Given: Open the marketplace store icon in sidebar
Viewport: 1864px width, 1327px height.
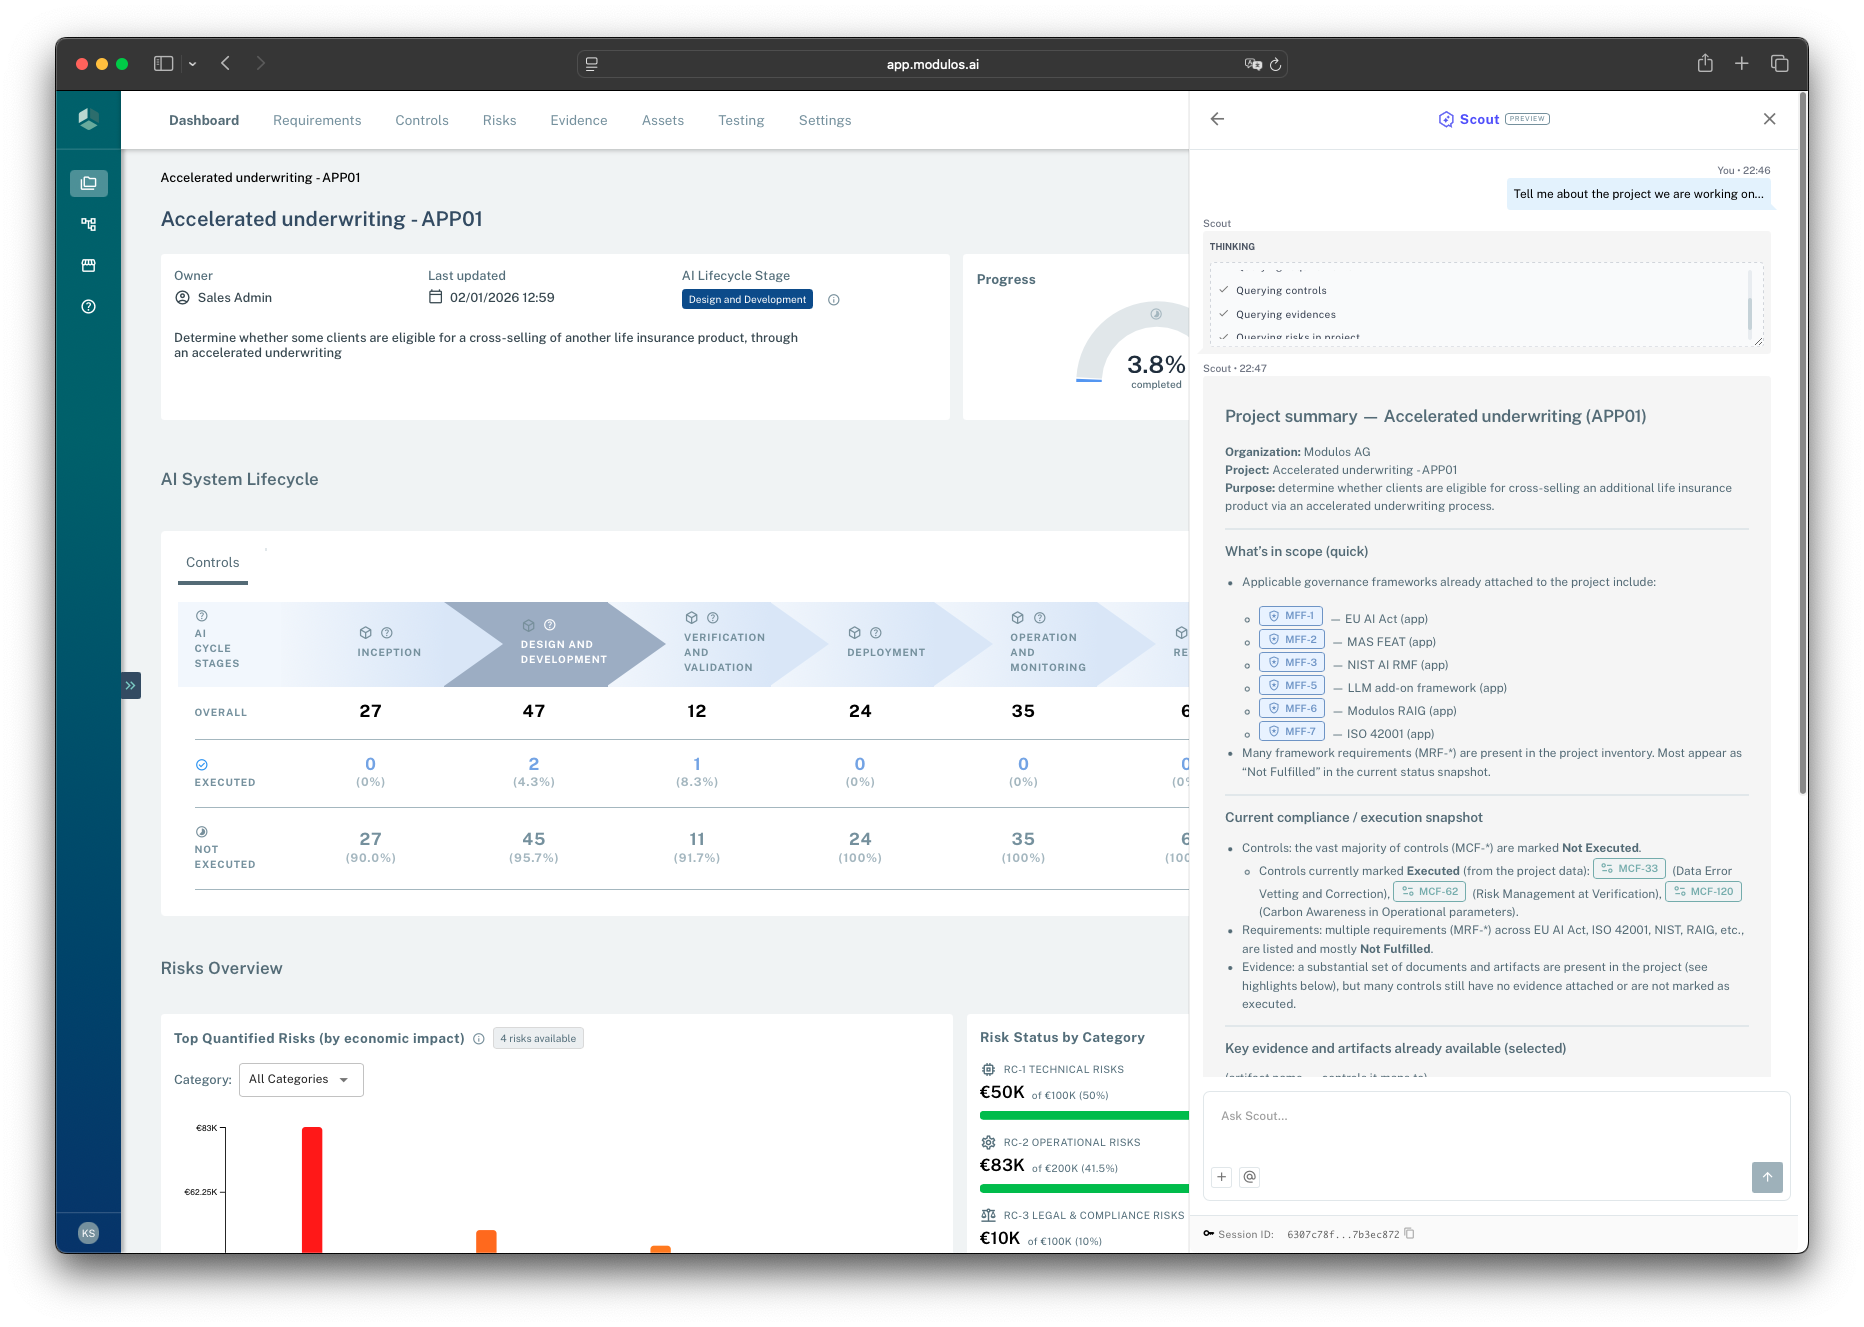Looking at the screenshot, I should click(x=88, y=265).
